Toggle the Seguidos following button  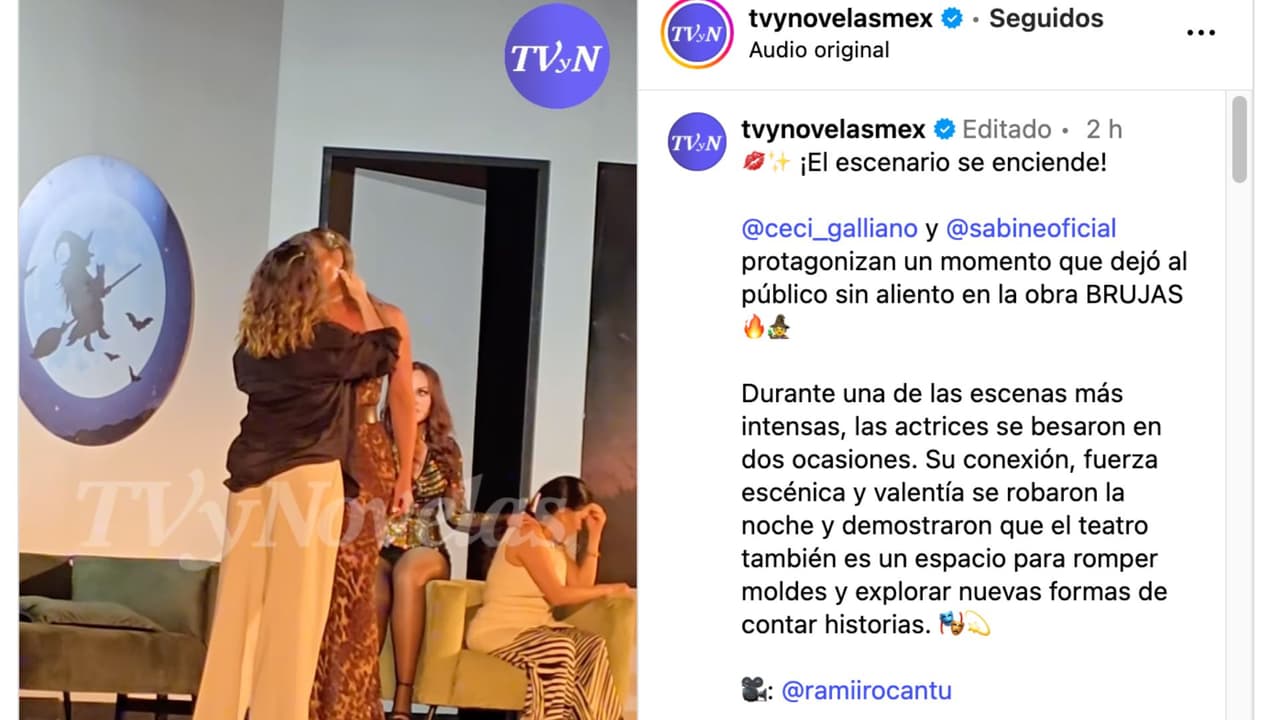[x=1046, y=18]
